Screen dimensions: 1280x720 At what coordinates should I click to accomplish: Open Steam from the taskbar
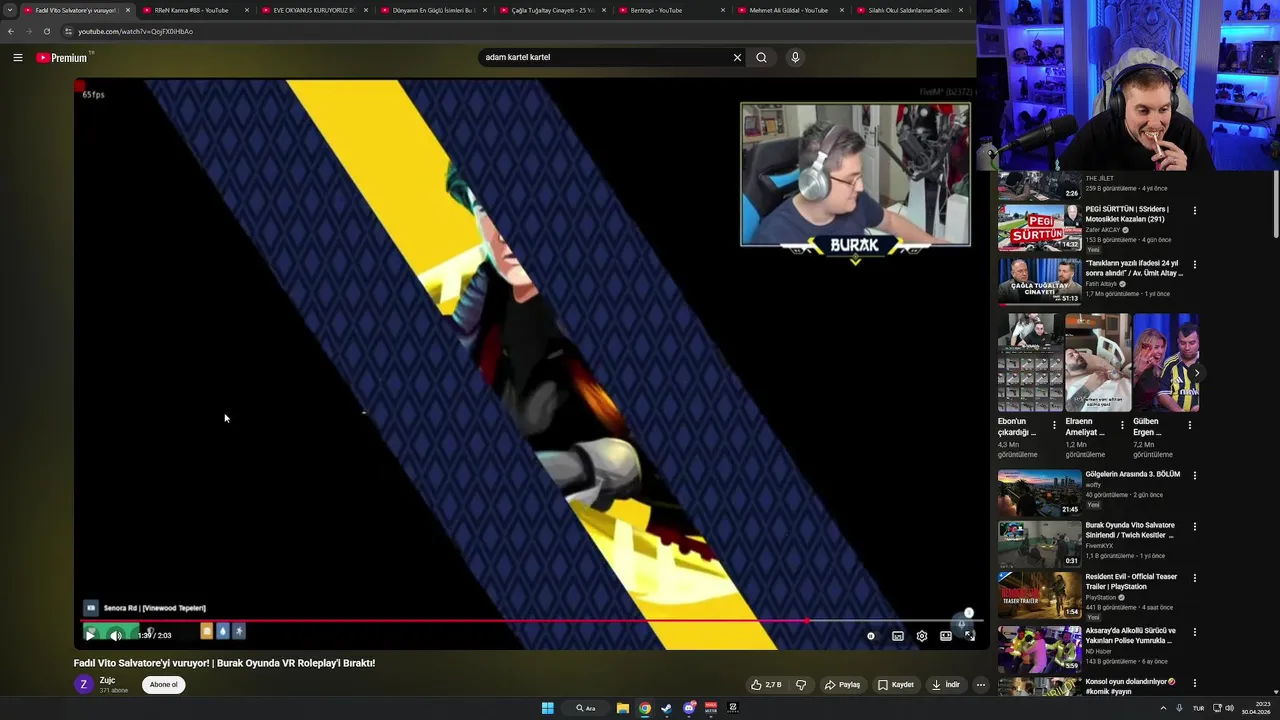point(667,708)
